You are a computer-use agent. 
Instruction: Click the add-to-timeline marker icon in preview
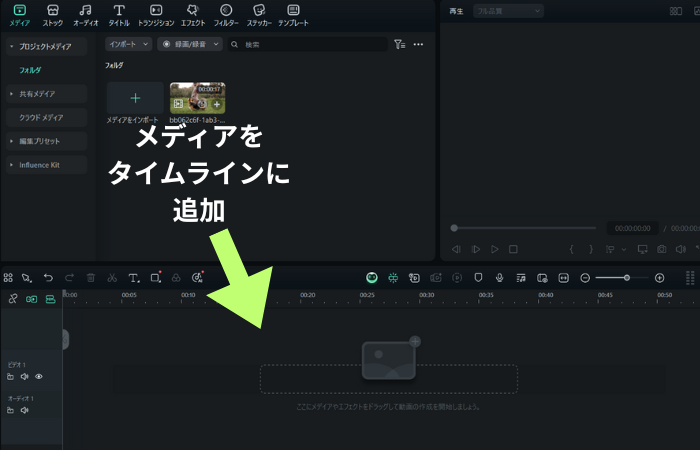click(610, 249)
